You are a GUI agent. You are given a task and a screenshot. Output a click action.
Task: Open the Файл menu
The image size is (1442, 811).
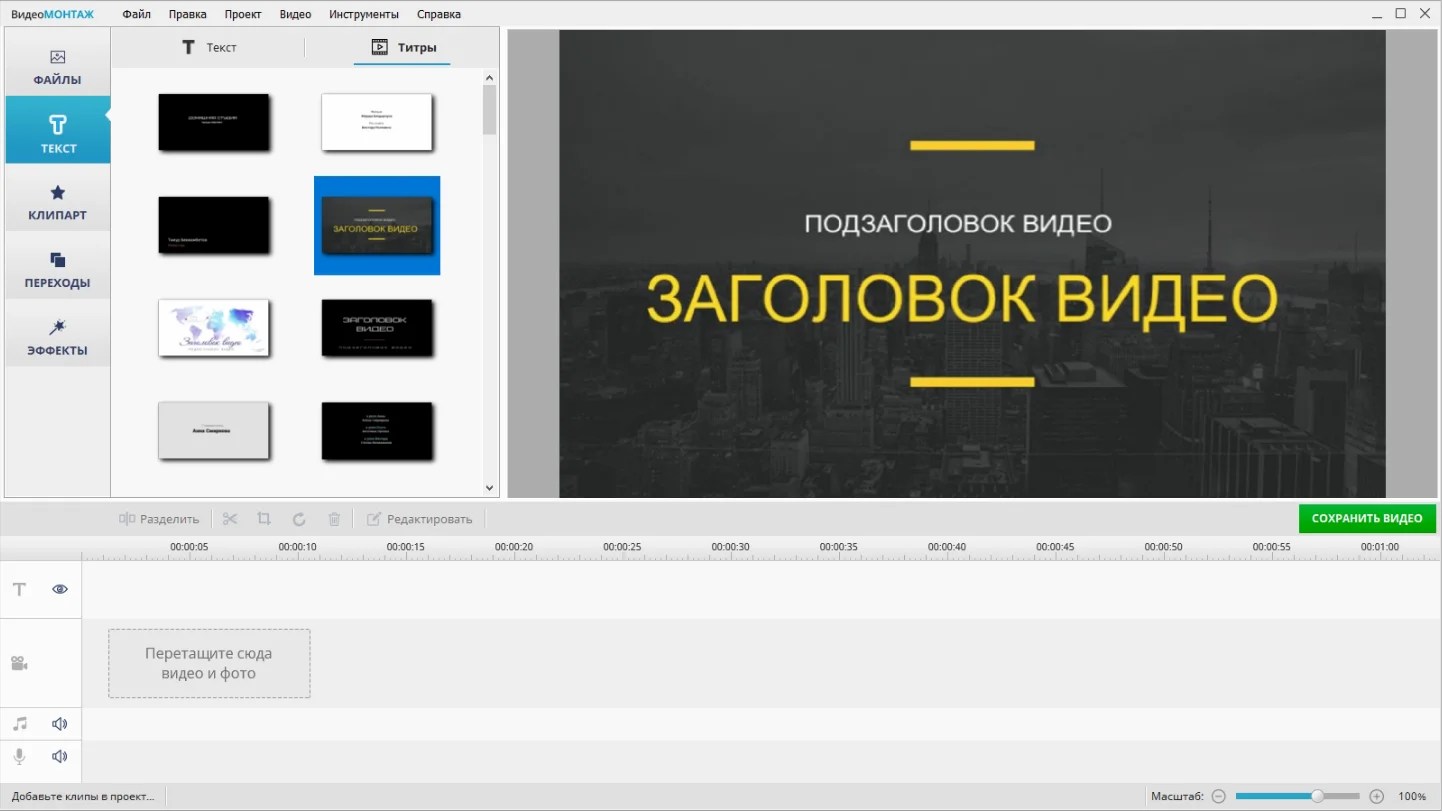click(137, 14)
